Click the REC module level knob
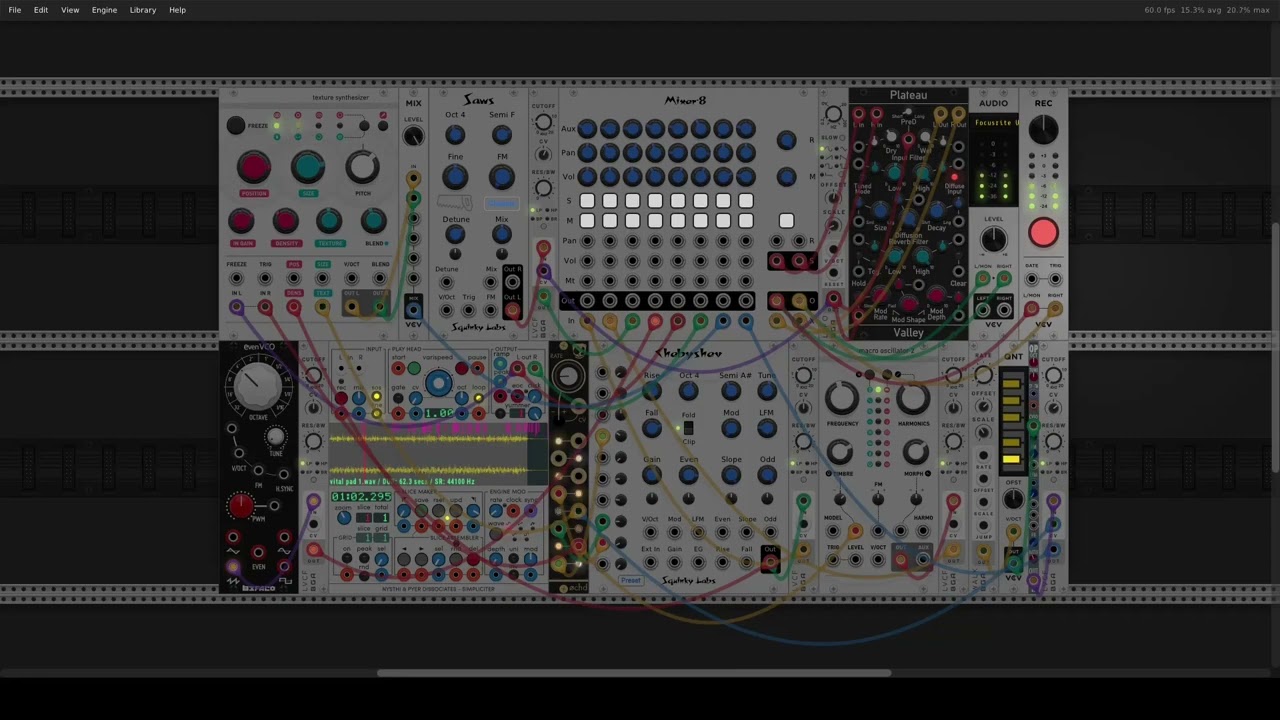 1043,128
